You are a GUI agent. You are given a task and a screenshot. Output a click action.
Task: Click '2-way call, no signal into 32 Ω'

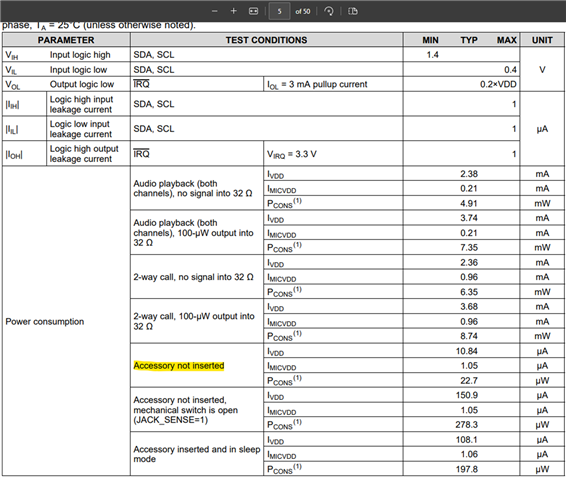193,277
